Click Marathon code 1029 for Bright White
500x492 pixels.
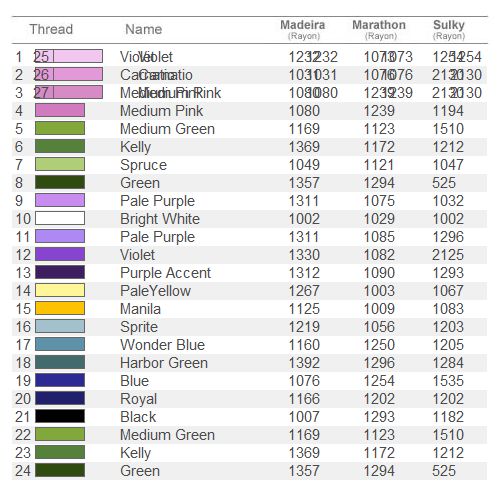379,219
